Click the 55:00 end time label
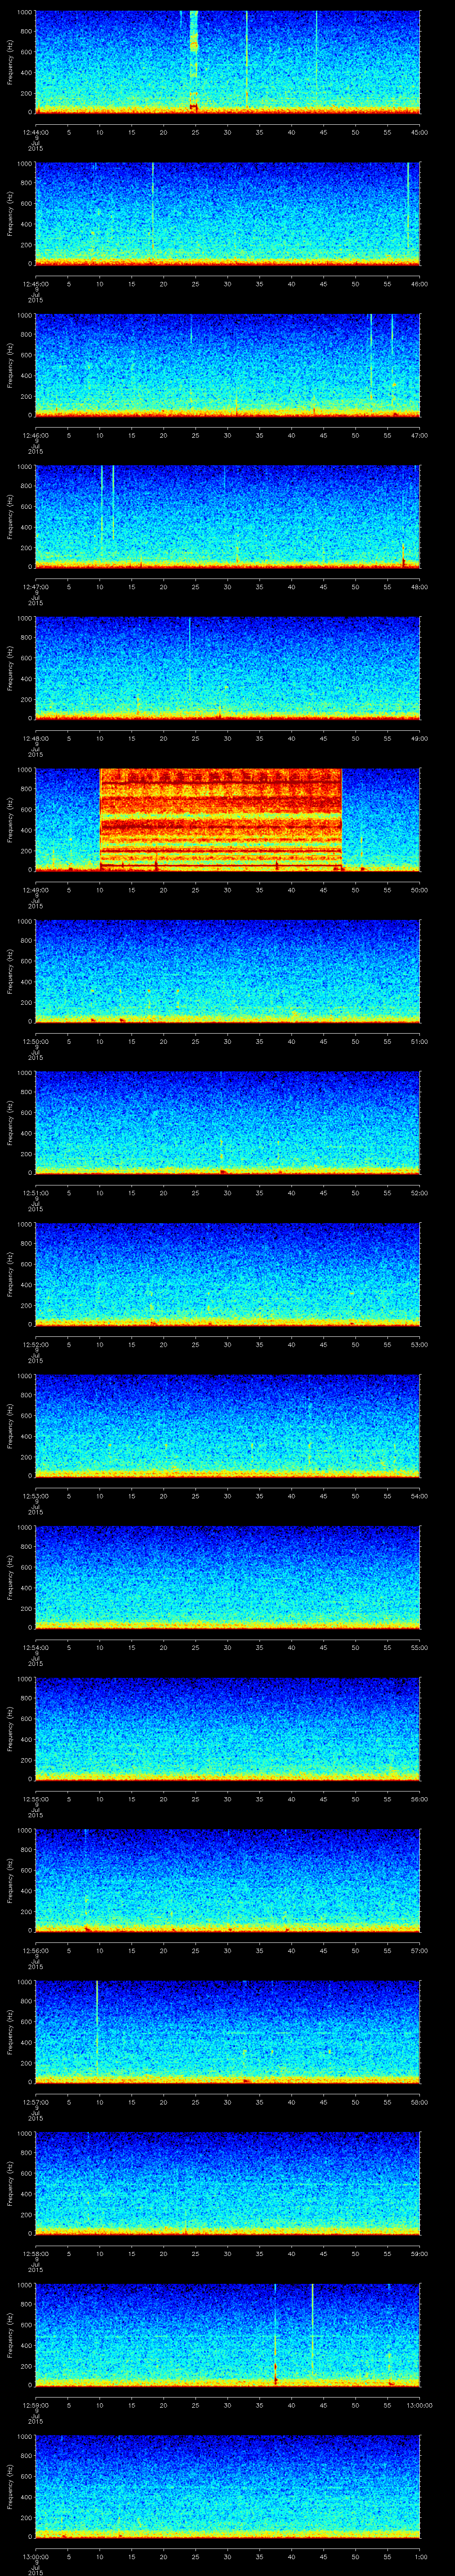This screenshot has height=2576, width=455. pyautogui.click(x=420, y=1648)
